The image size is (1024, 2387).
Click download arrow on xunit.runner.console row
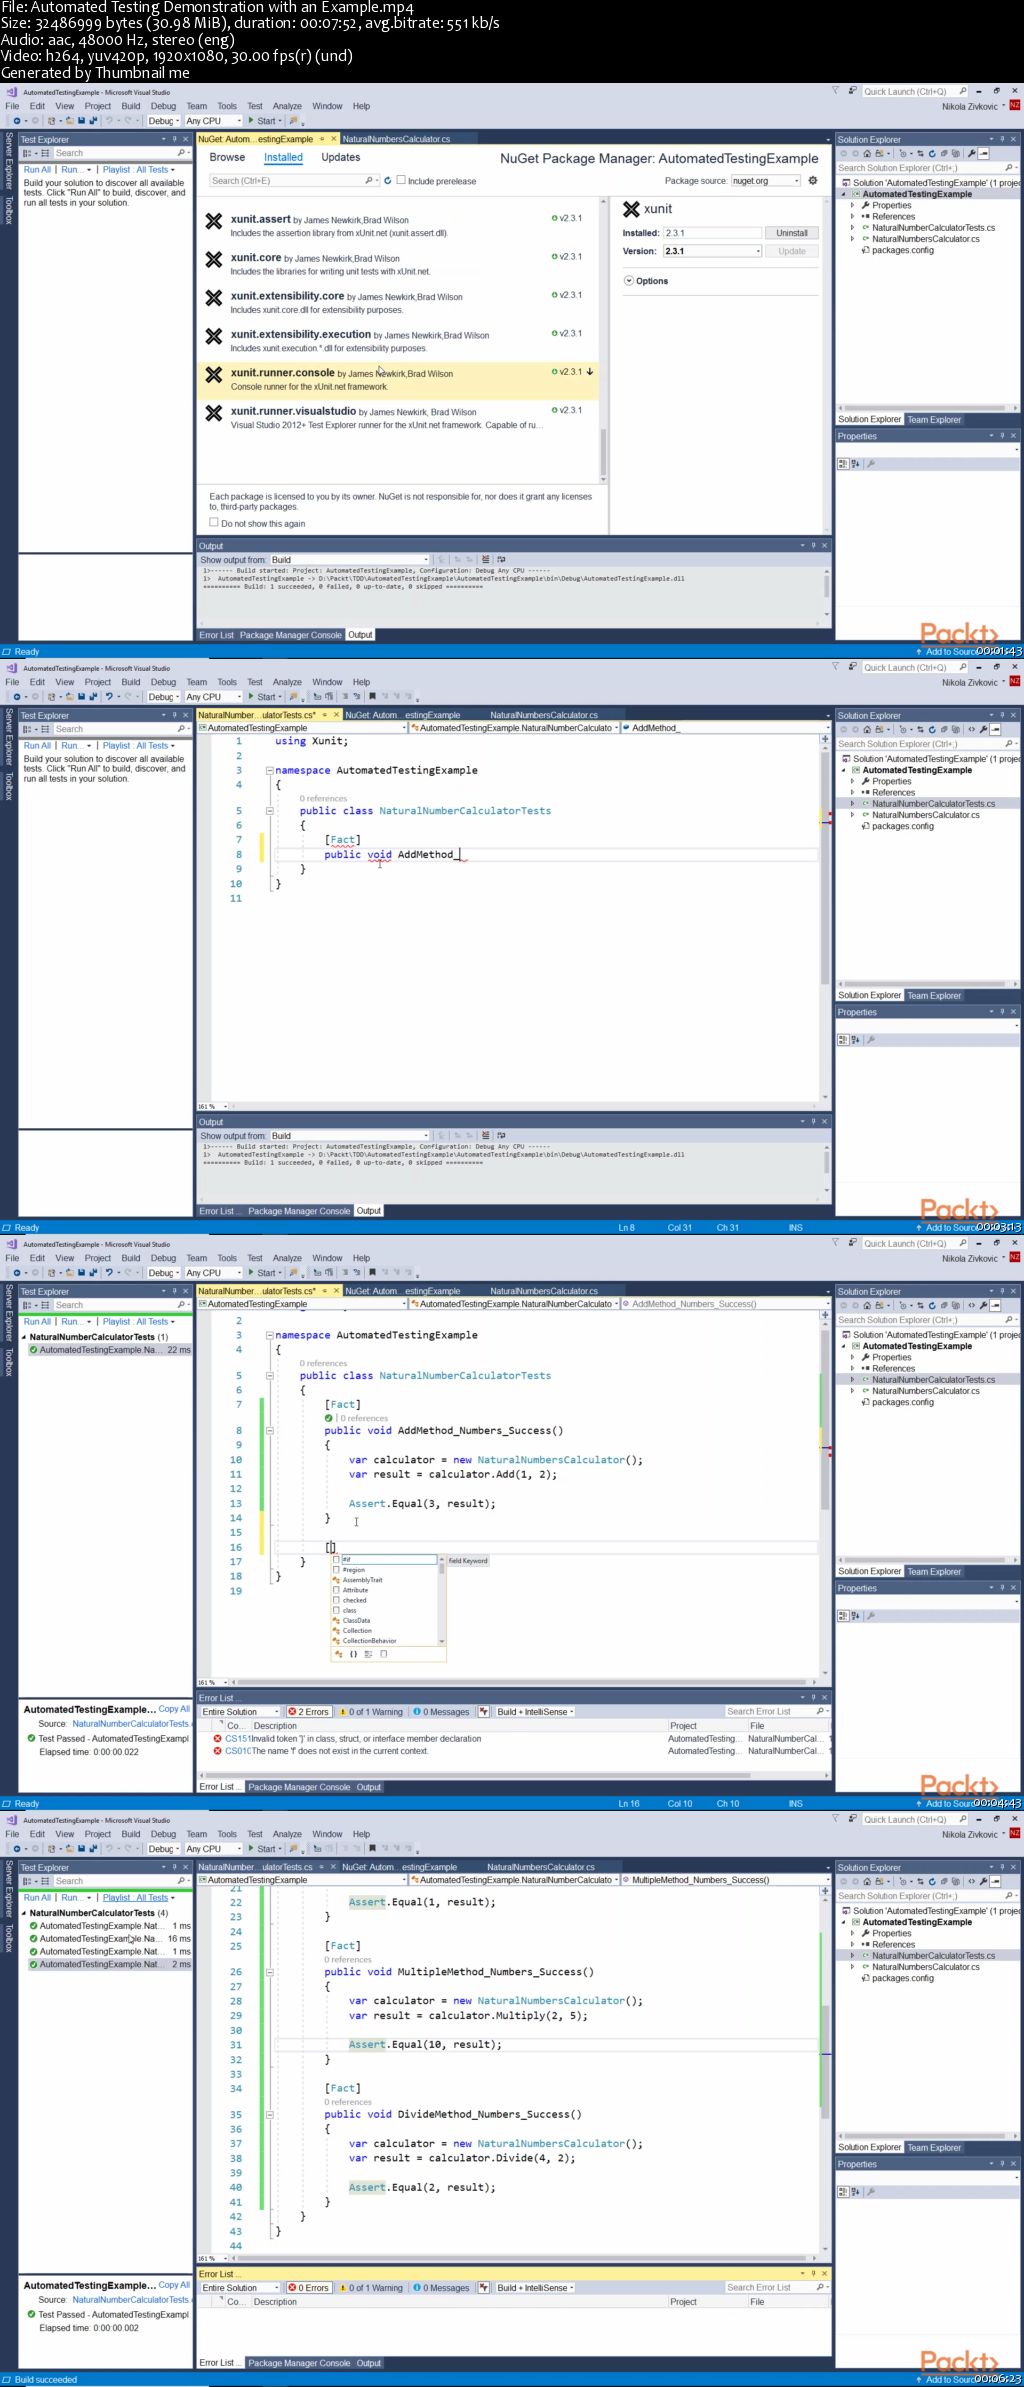point(590,372)
